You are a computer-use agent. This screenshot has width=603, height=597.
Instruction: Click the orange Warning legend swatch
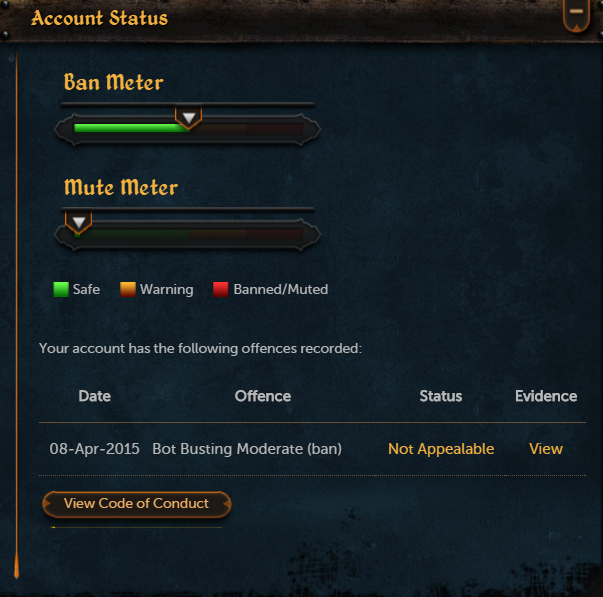128,289
